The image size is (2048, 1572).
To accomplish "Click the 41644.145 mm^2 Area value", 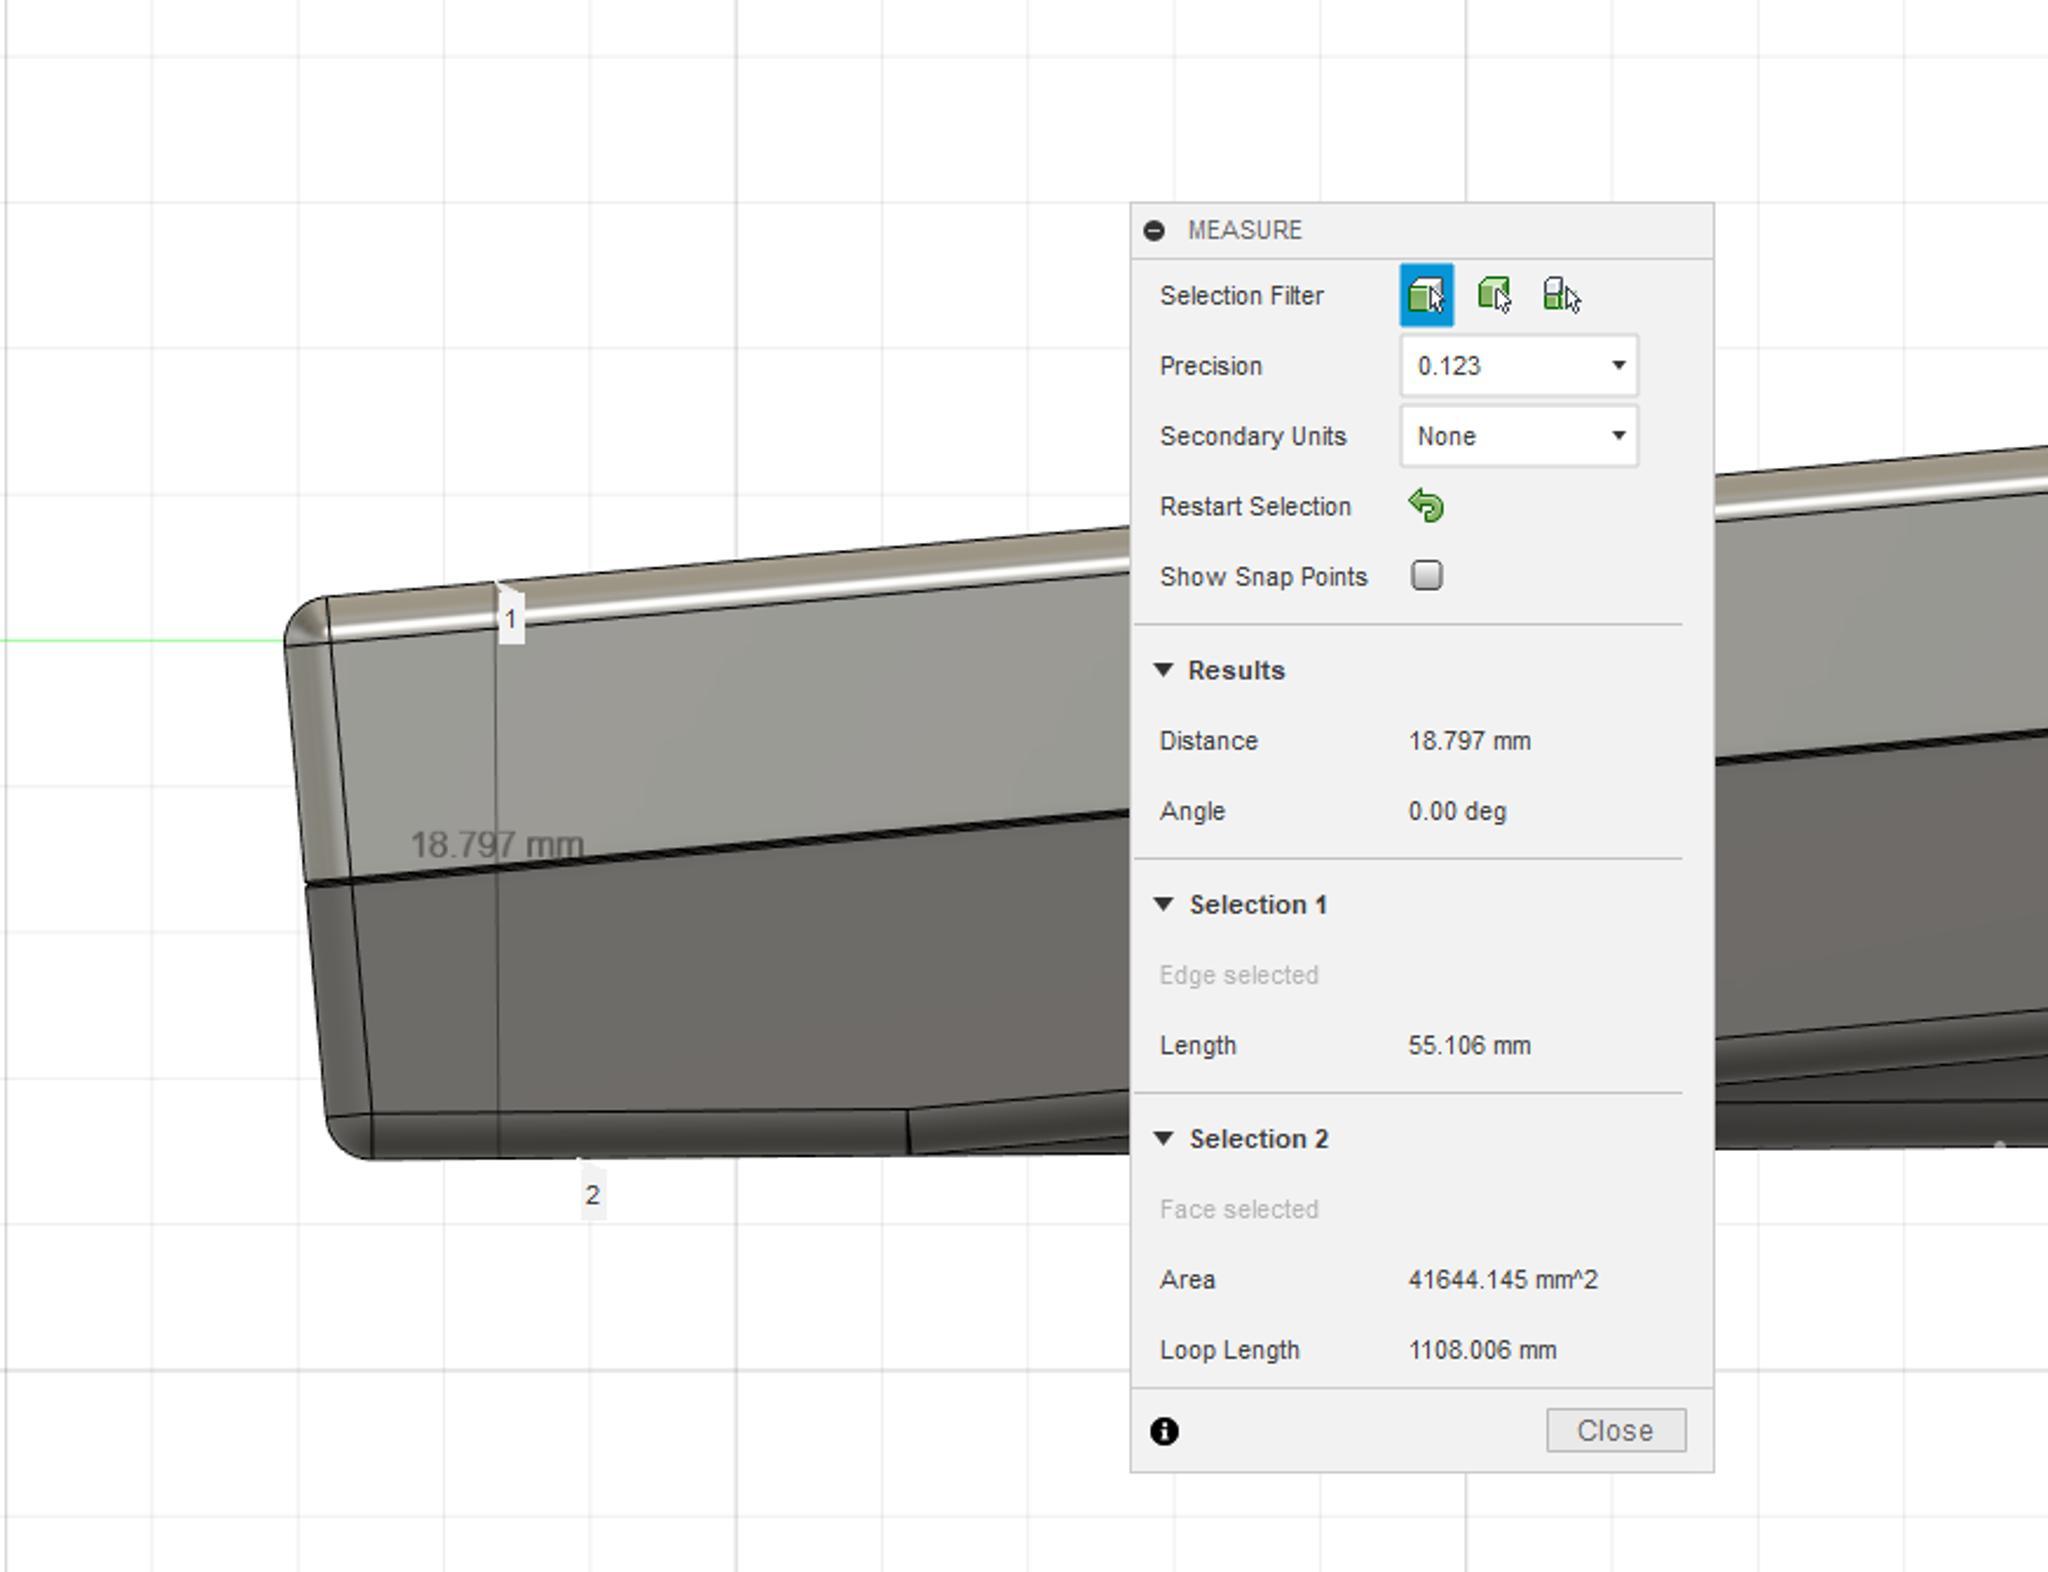I will (x=1502, y=1280).
